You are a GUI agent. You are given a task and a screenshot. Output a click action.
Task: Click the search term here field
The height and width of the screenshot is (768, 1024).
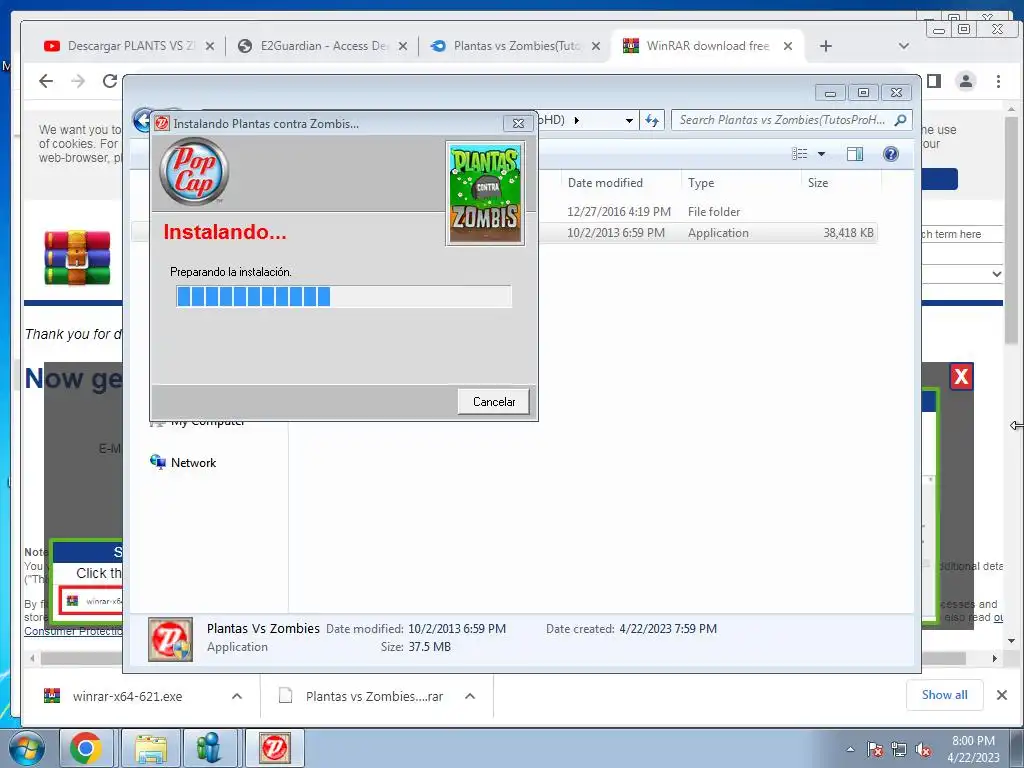(x=961, y=234)
